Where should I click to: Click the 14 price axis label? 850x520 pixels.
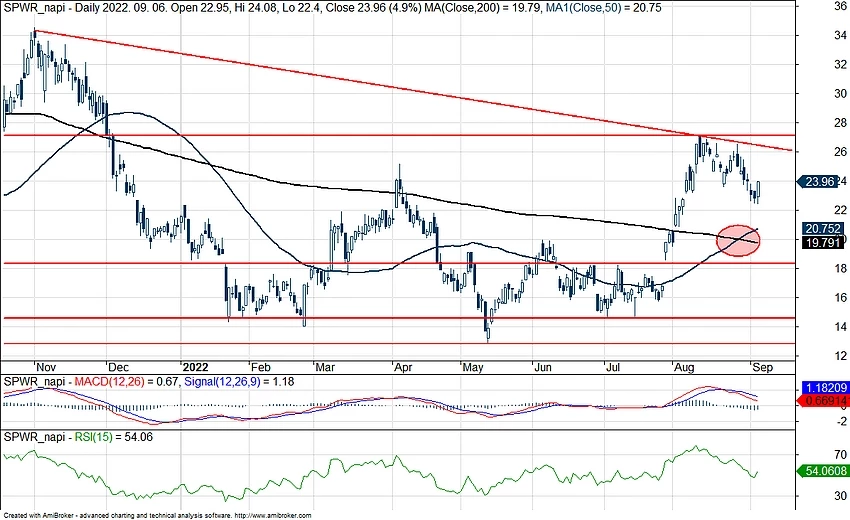point(841,326)
